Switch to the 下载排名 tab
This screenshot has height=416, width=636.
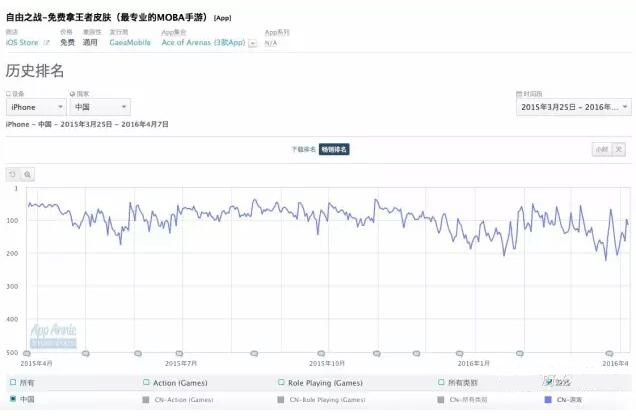tap(303, 150)
